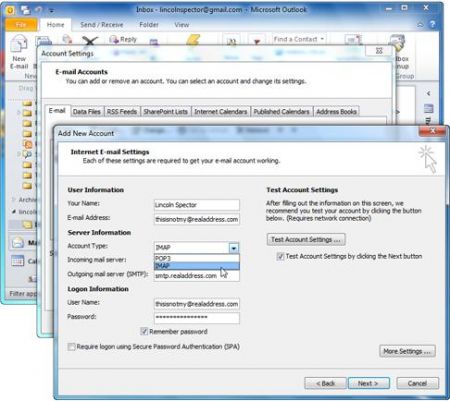Select RSS Feeds tab in Account Settings

coord(122,112)
